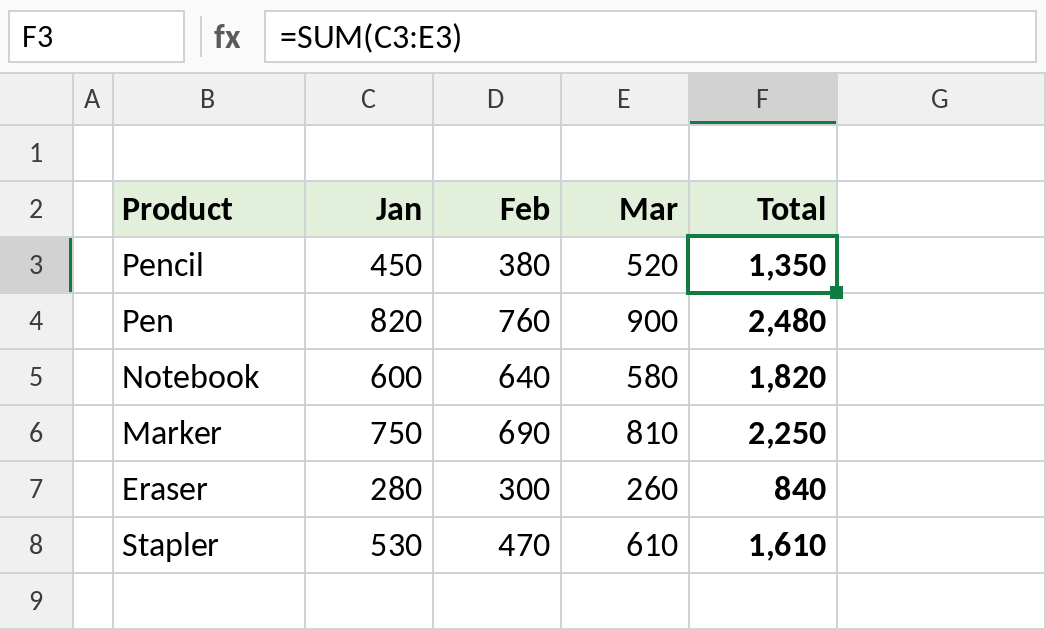The image size is (1046, 630).
Task: Select row 9 header
Action: pyautogui.click(x=36, y=601)
